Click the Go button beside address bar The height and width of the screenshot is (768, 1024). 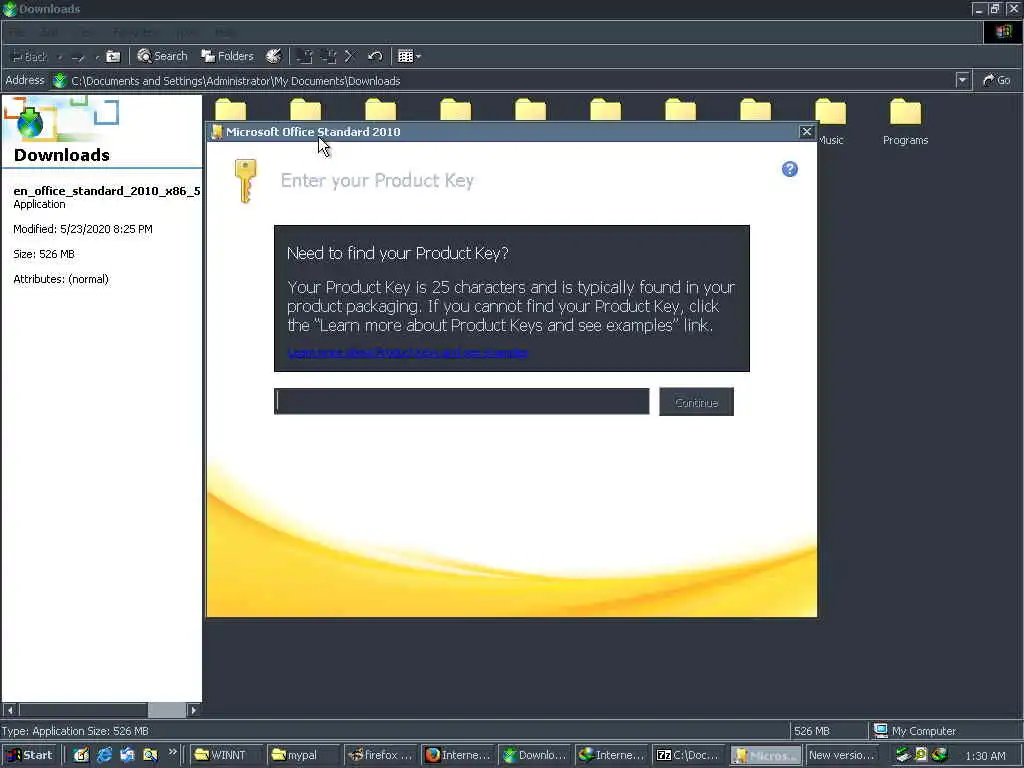[x=997, y=80]
